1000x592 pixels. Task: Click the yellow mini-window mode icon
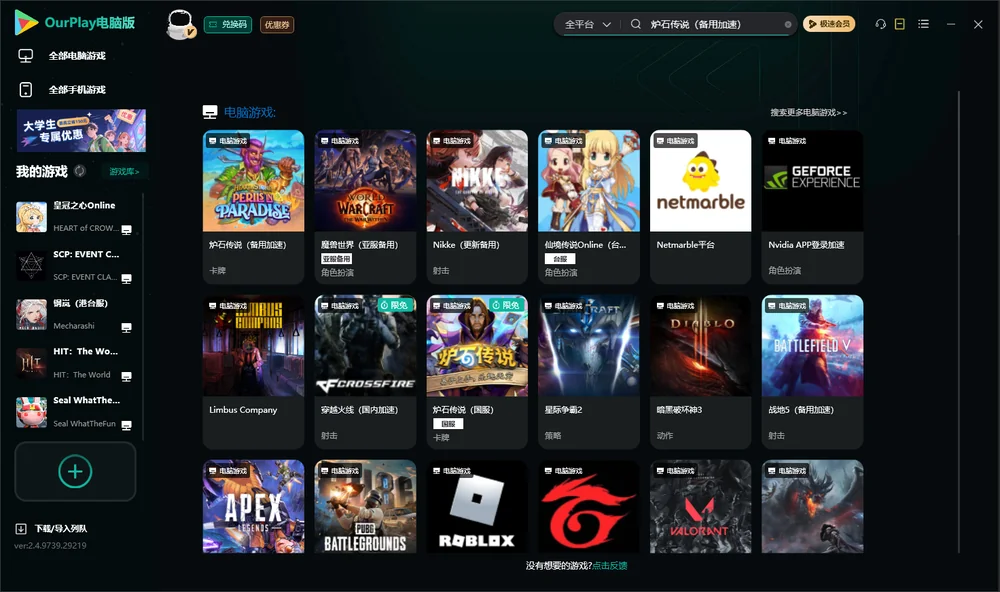pos(900,24)
